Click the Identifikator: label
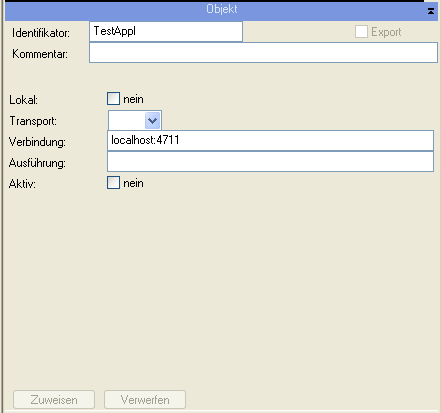Screen dimensions: 441x413 pos(41,33)
